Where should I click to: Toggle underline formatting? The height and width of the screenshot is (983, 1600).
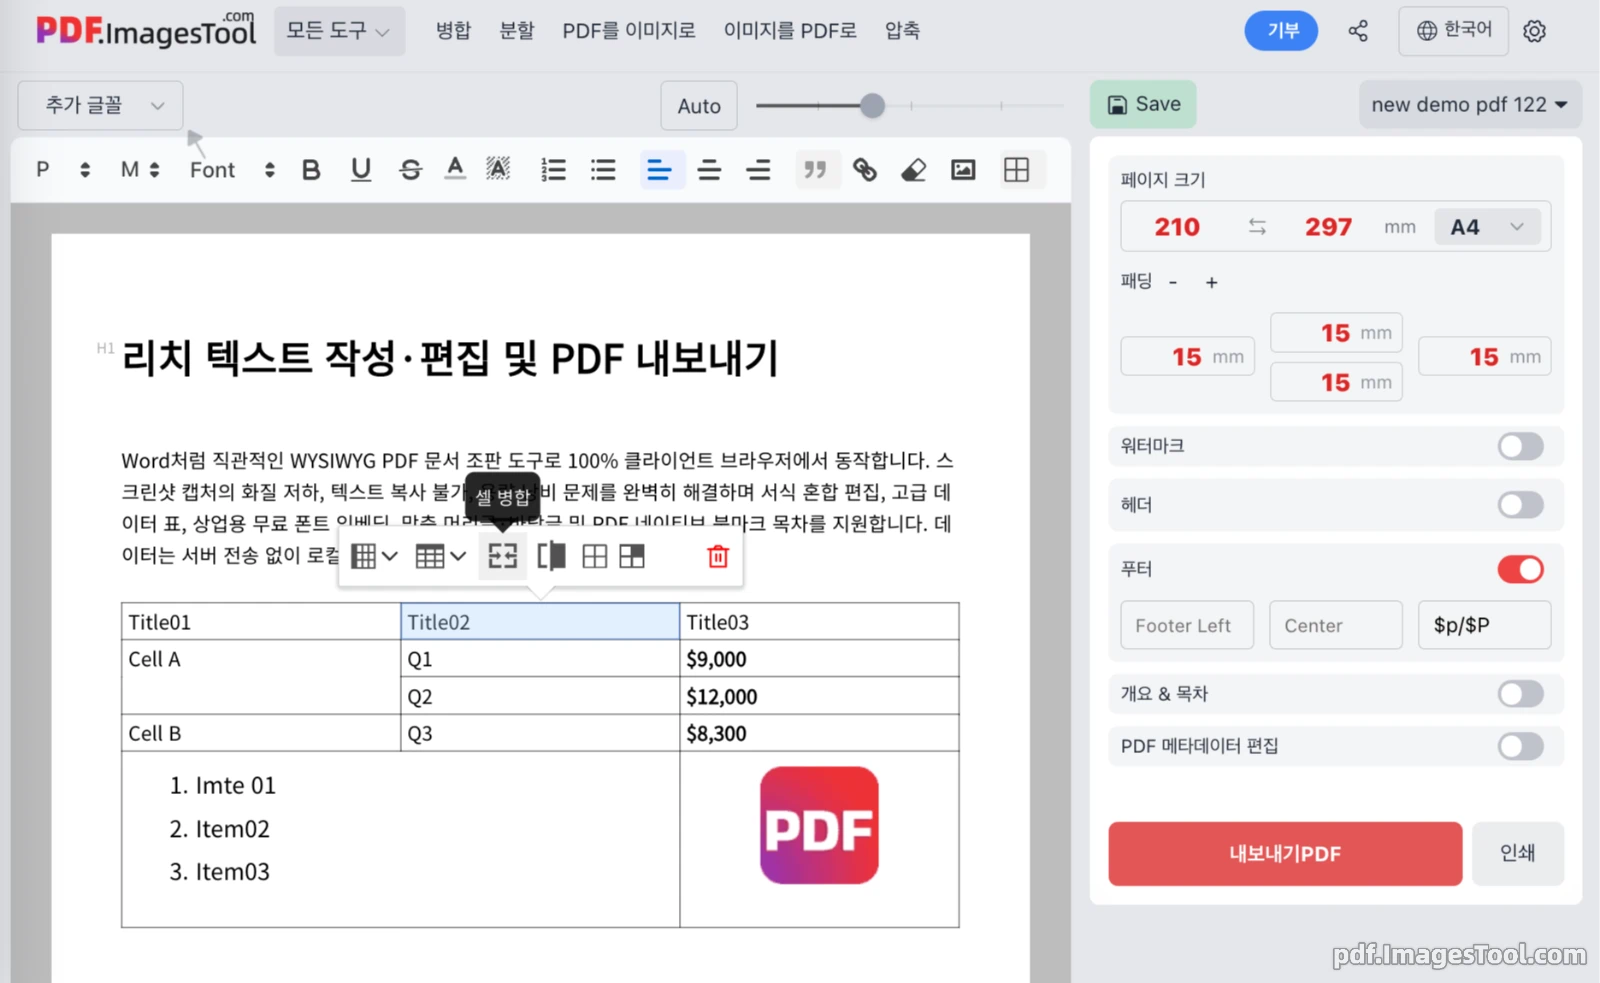pos(361,170)
